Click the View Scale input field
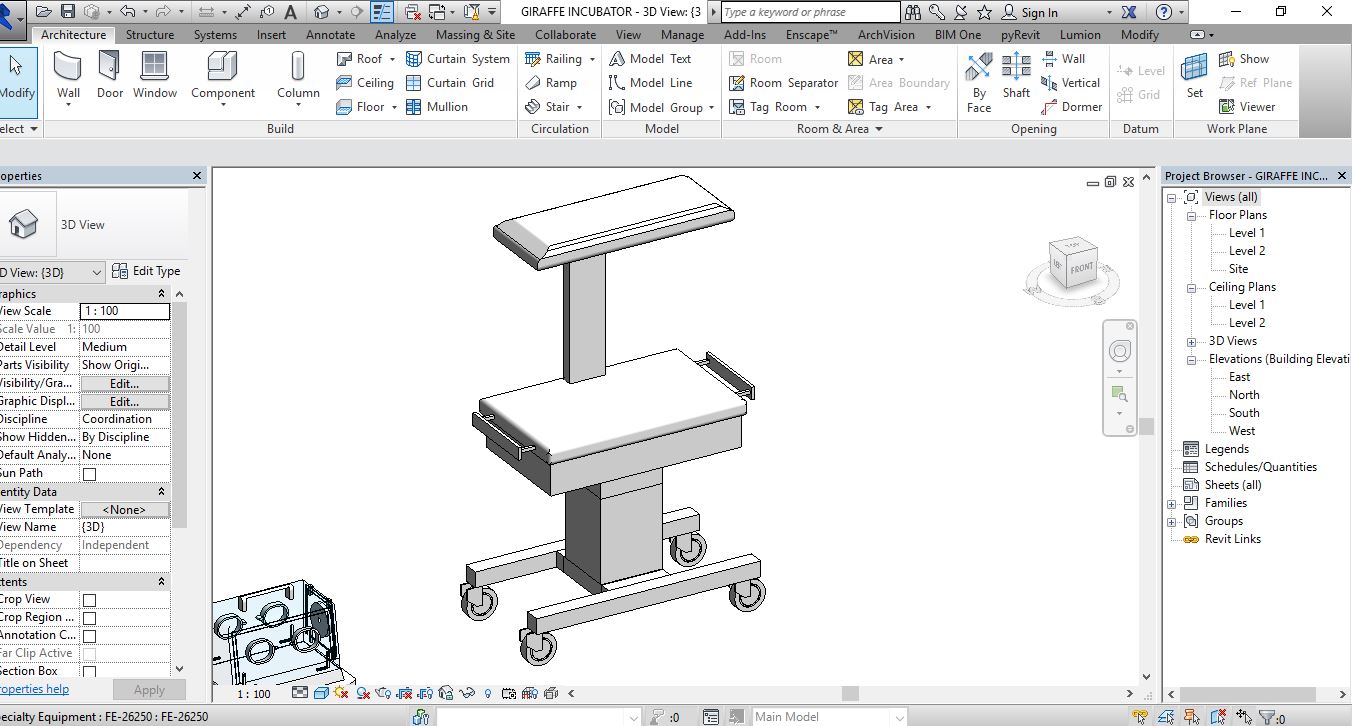This screenshot has width=1352, height=726. [x=124, y=311]
